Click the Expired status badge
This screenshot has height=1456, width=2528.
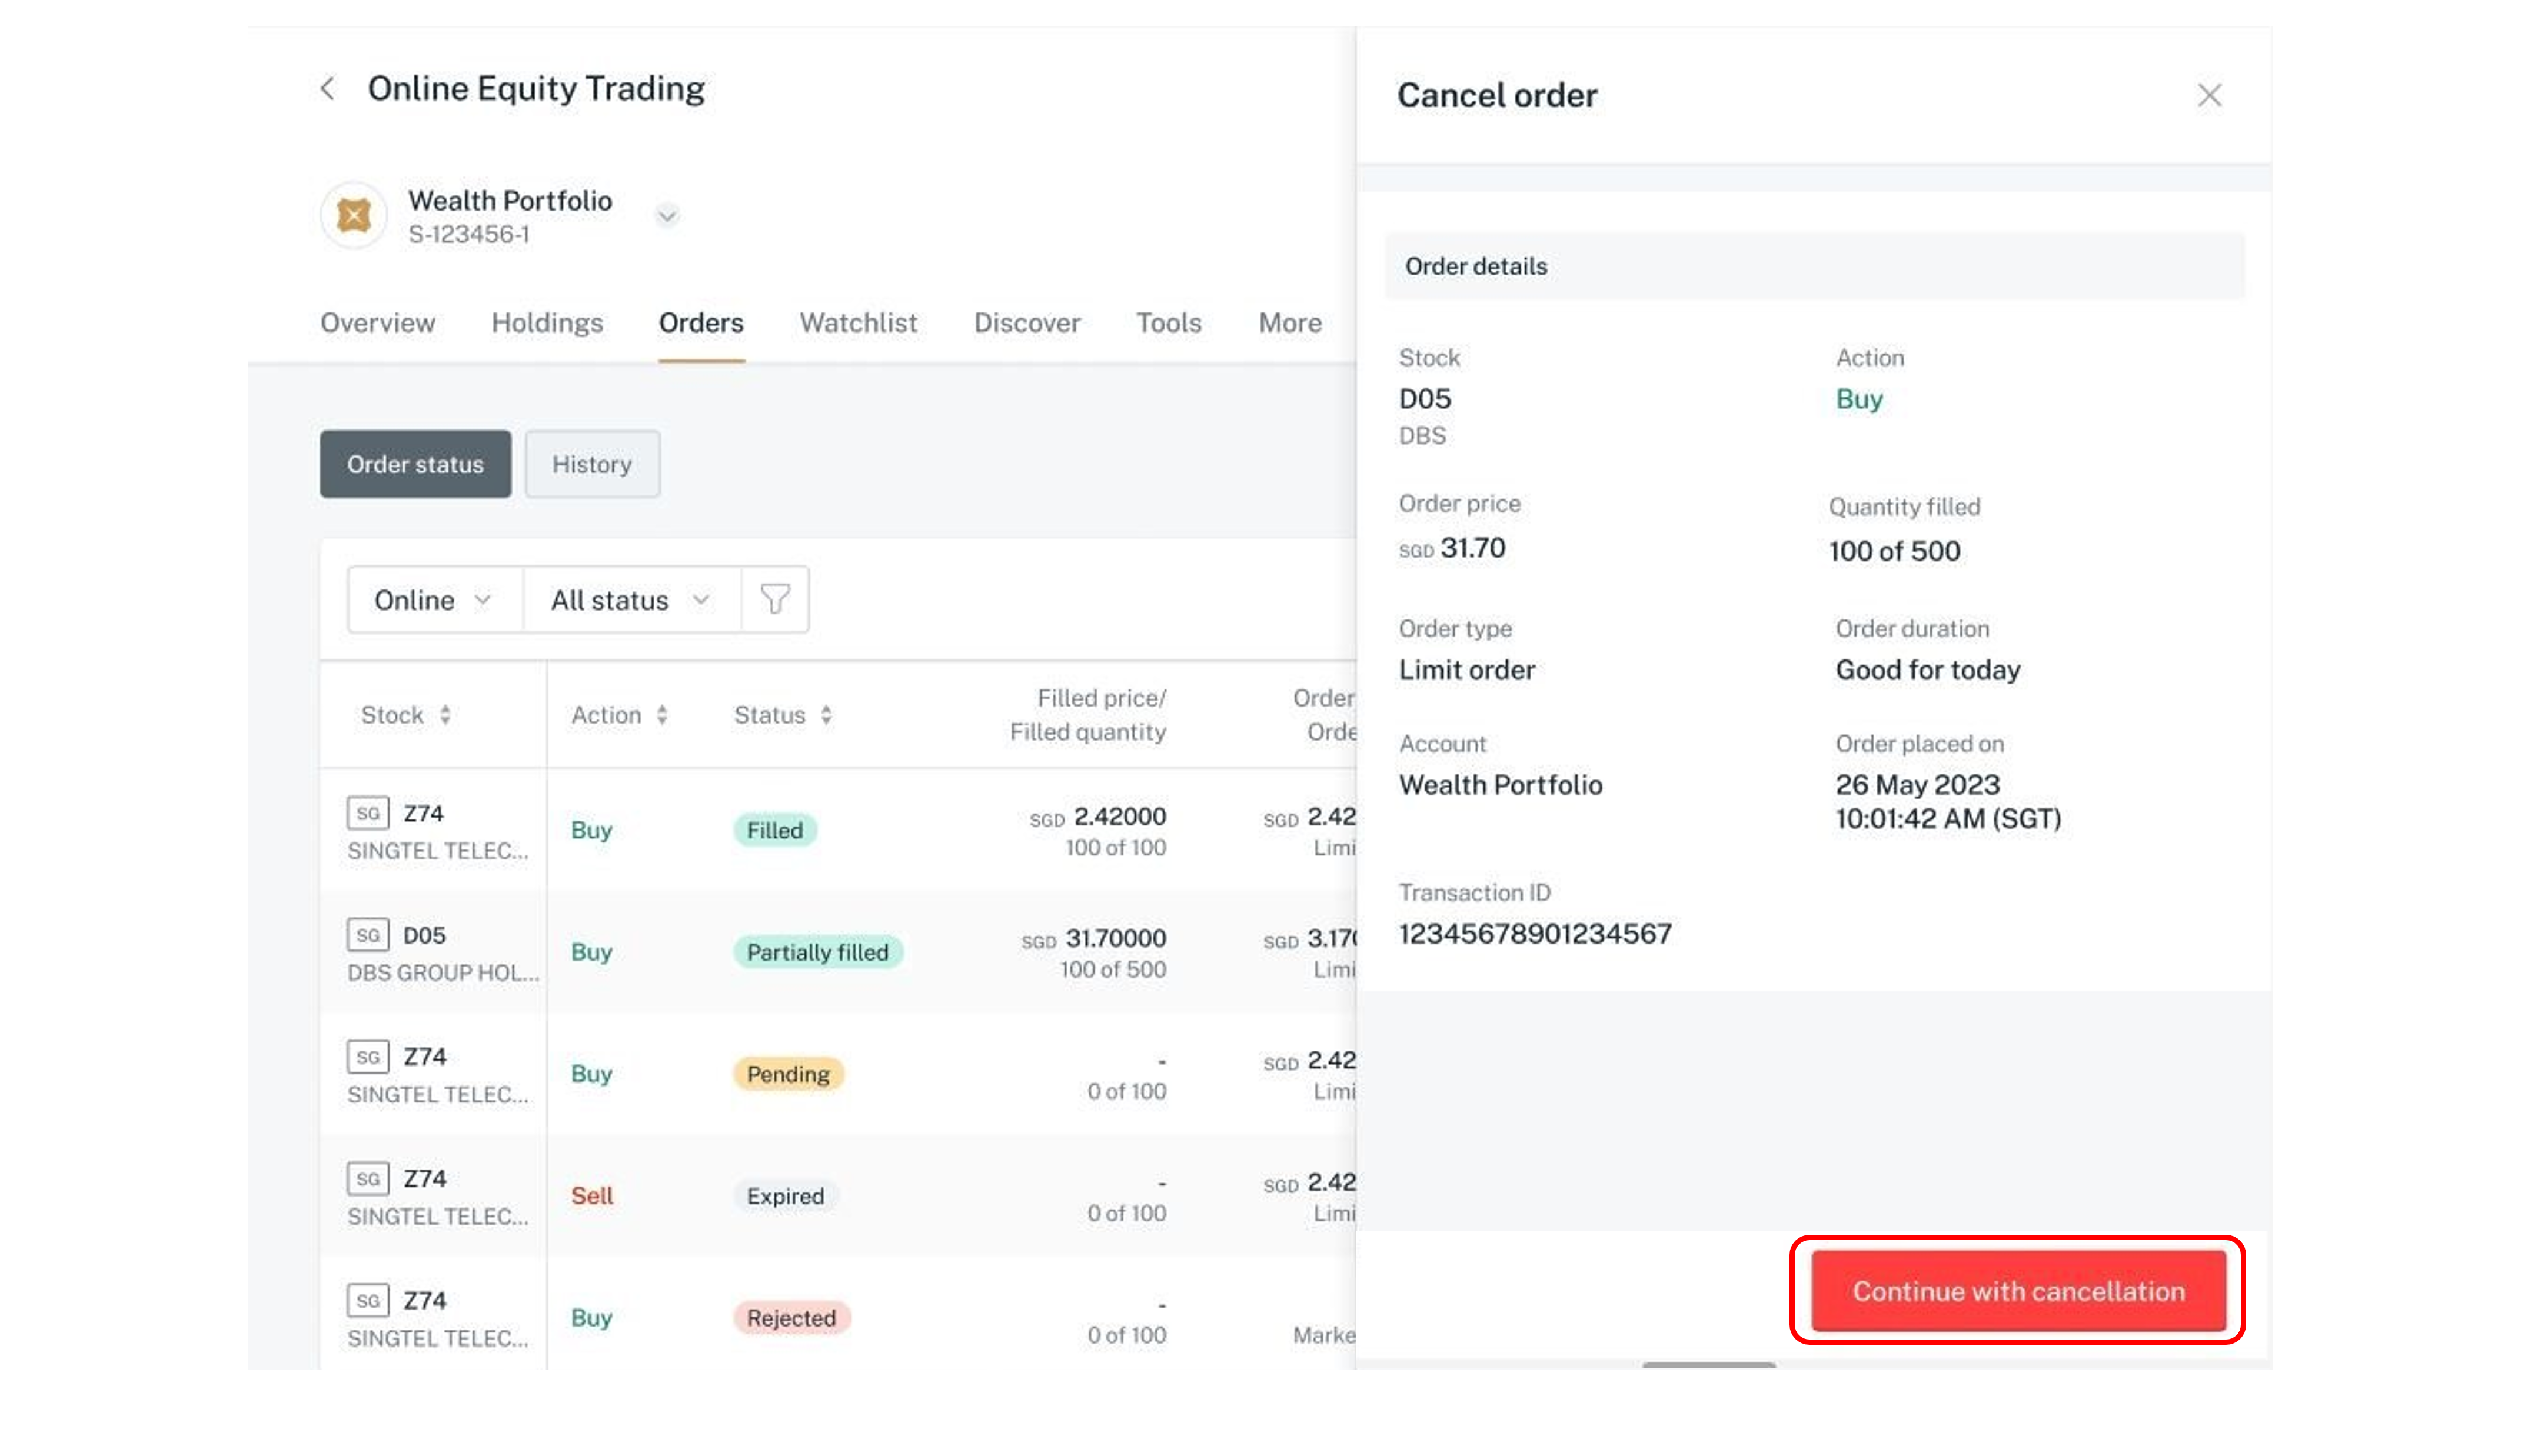786,1195
